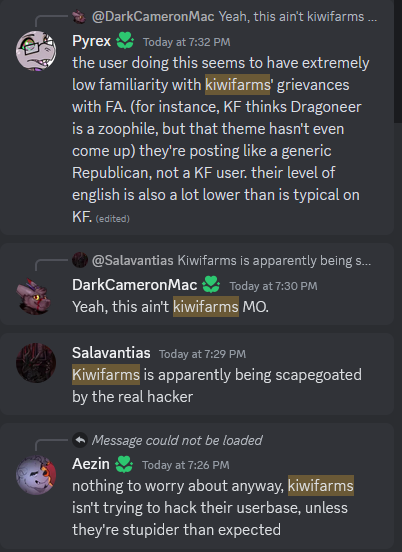The image size is (402, 552).
Task: Open DarkCameronMac's avatar picture
Action: (36, 295)
